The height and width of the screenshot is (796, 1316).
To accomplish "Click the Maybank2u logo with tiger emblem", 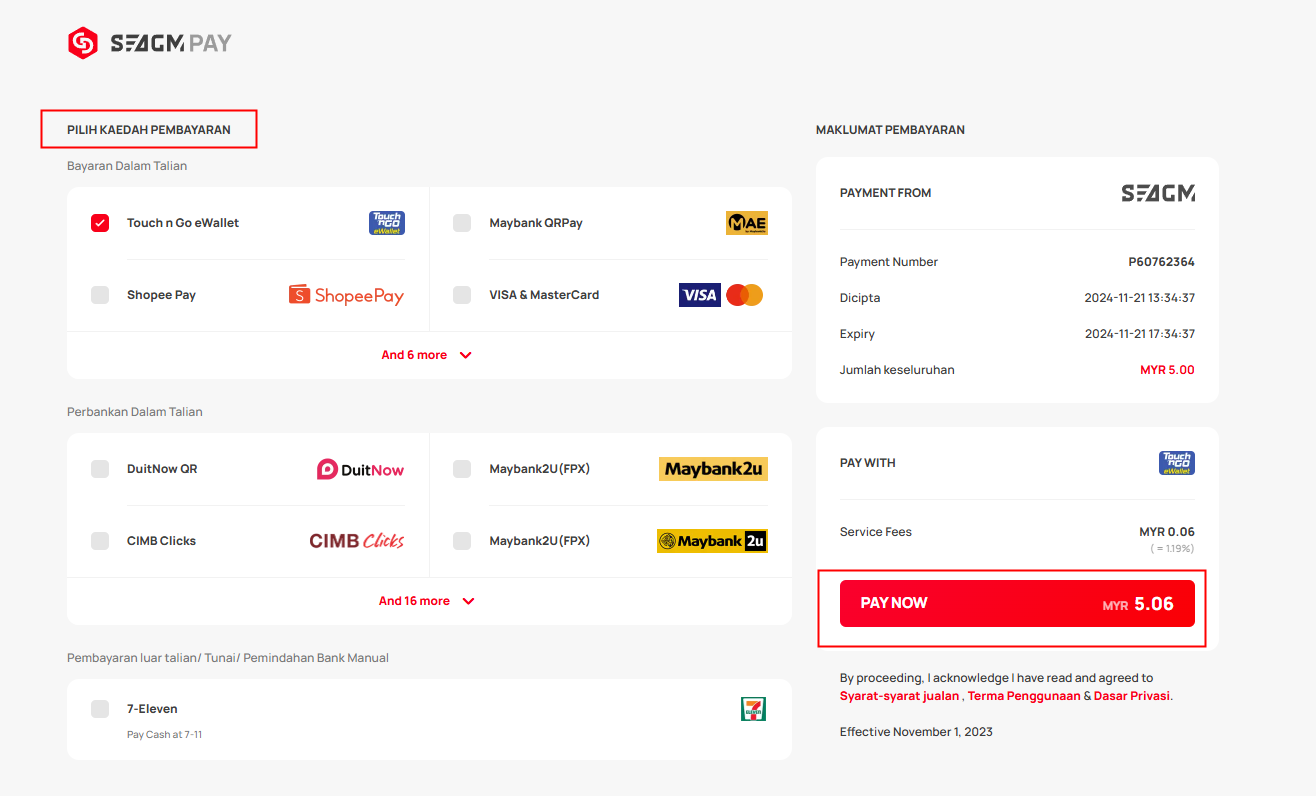I will click(x=712, y=541).
